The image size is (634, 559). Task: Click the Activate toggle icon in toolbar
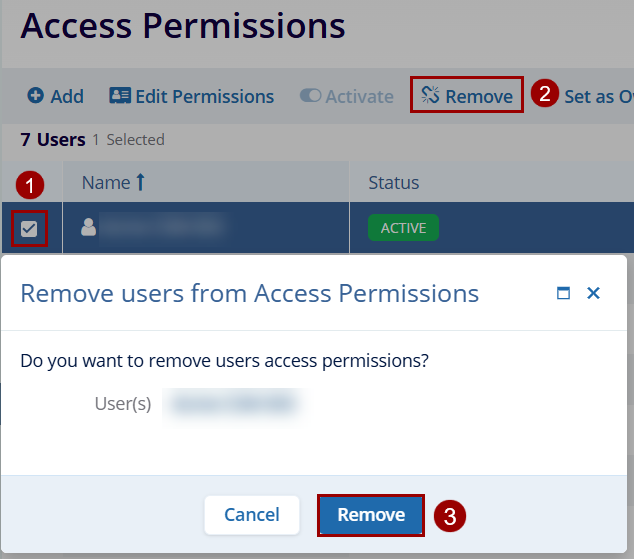[310, 96]
